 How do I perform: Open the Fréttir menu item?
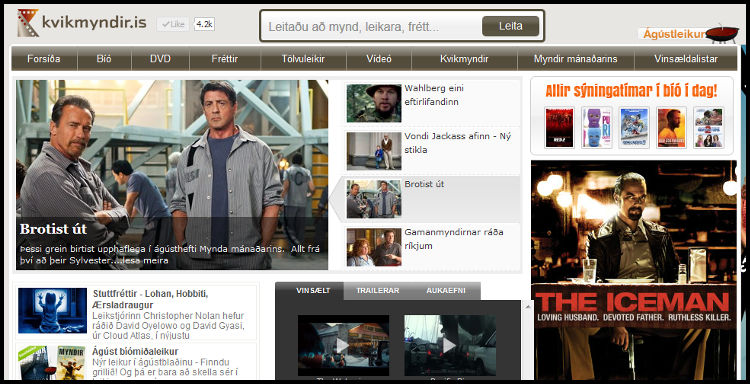225,59
